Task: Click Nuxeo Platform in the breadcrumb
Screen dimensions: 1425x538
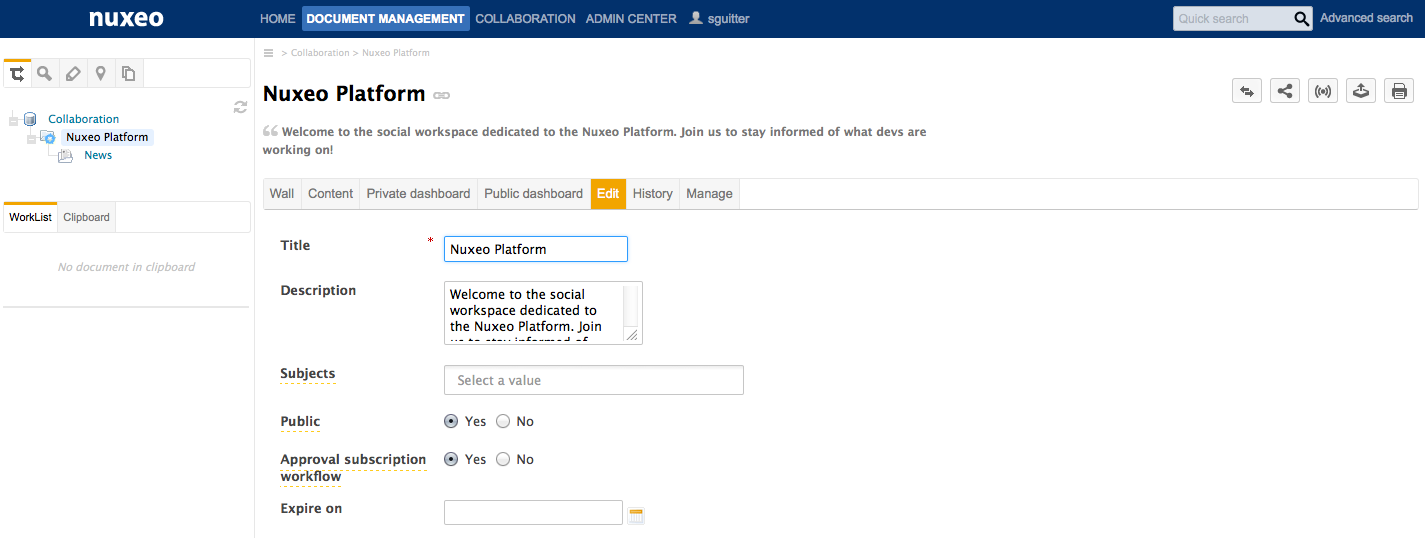Action: point(396,53)
